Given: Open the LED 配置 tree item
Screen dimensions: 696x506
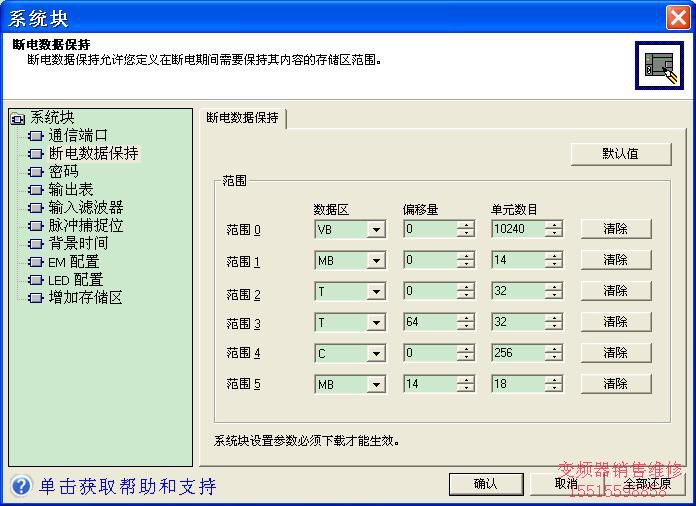Looking at the screenshot, I should coord(75,280).
